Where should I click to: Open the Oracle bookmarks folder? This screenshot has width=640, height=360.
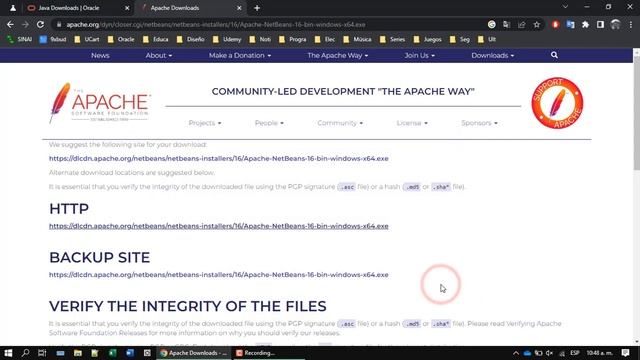[x=121, y=39]
